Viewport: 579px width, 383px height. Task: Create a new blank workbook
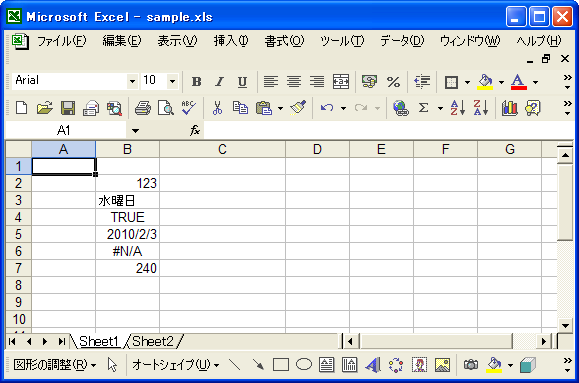[x=21, y=108]
